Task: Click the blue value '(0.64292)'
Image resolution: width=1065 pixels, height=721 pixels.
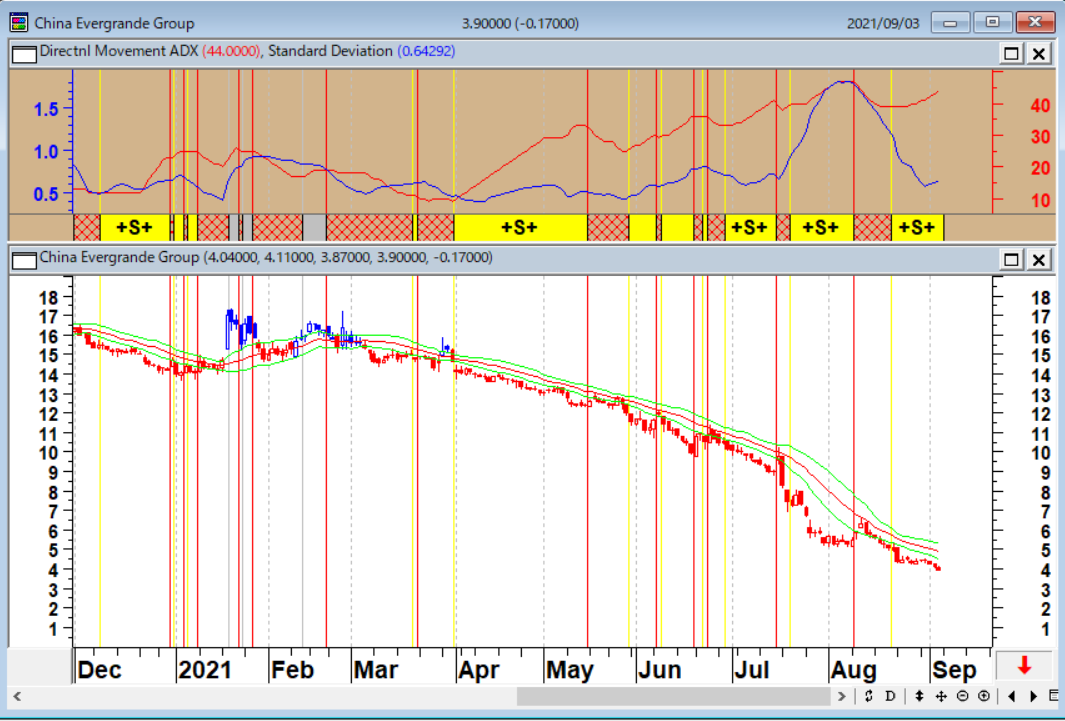Action: [x=426, y=52]
